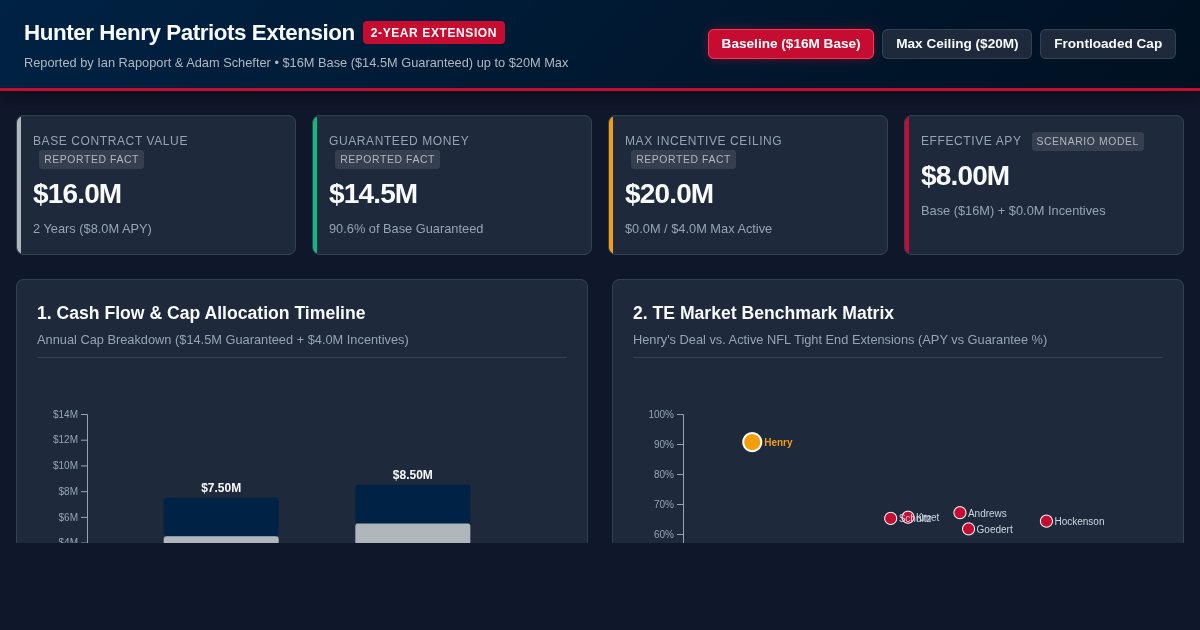This screenshot has width=1200, height=630.
Task: Click the $14.5M guaranteed money value
Action: (x=373, y=194)
